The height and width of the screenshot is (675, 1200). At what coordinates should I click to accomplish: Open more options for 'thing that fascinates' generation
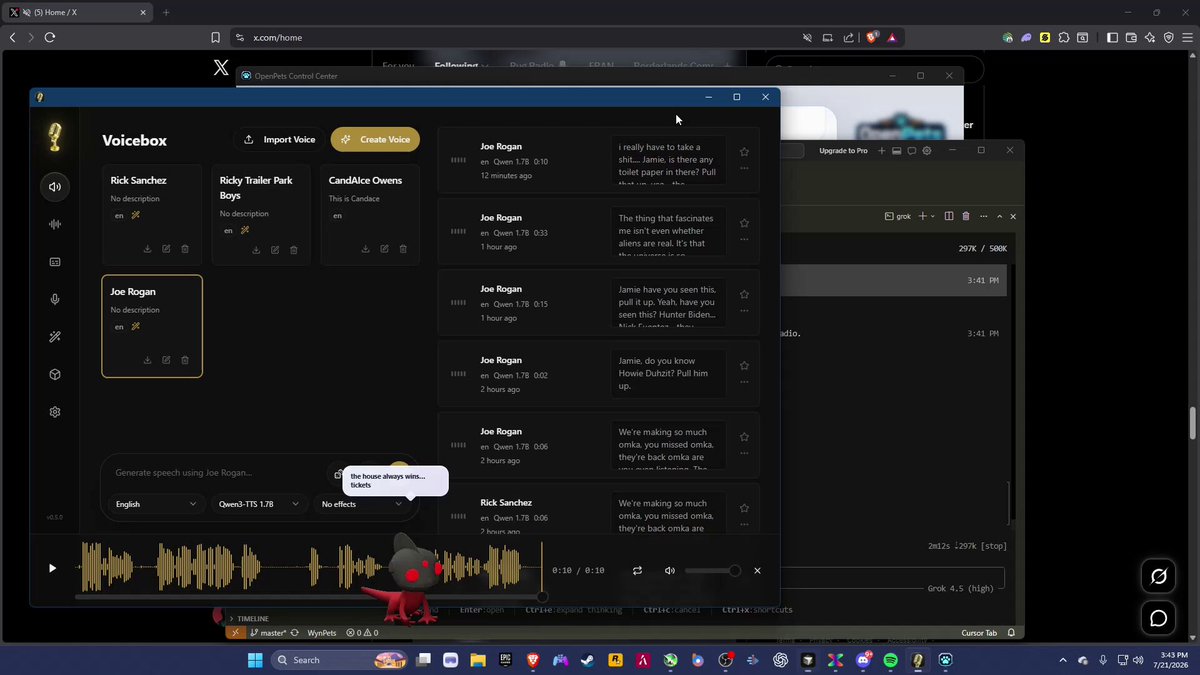point(744,239)
